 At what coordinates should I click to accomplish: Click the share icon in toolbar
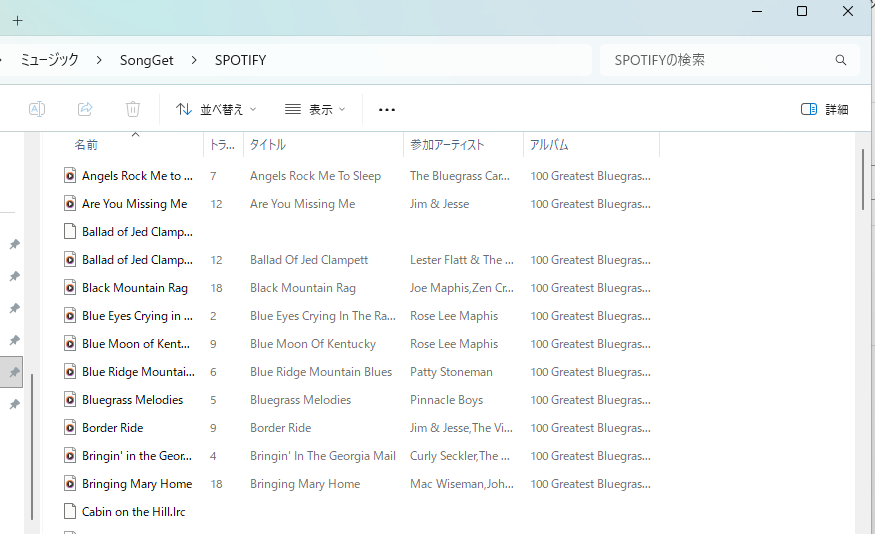(x=85, y=109)
